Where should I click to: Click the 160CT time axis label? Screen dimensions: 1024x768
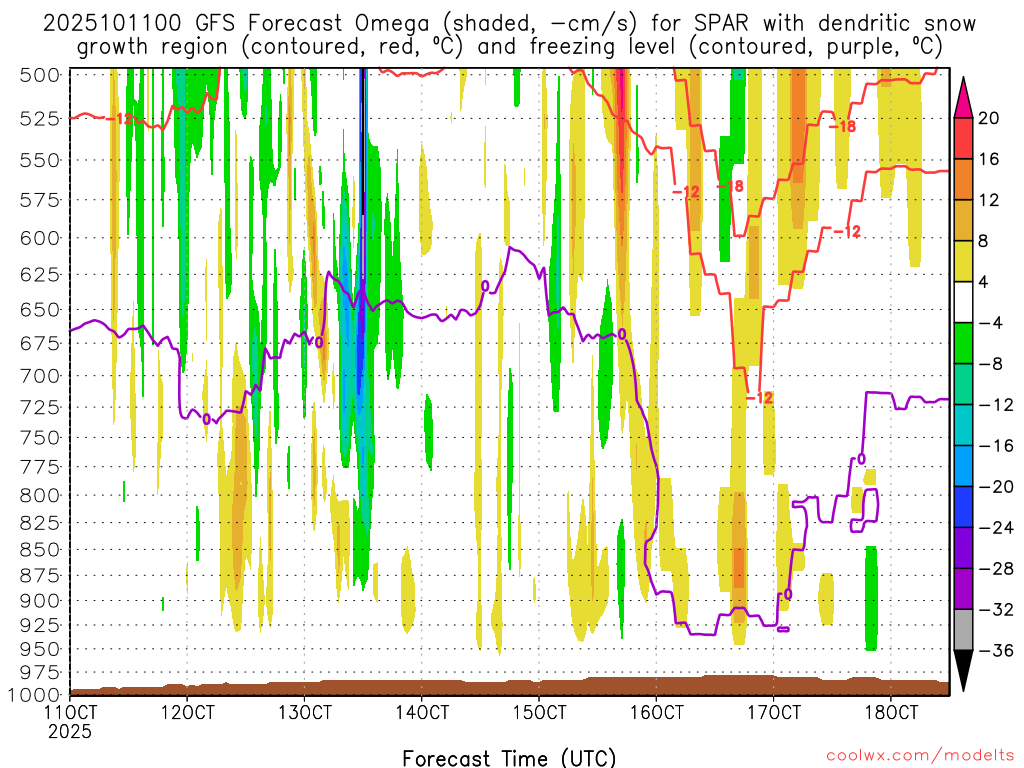[x=656, y=712]
